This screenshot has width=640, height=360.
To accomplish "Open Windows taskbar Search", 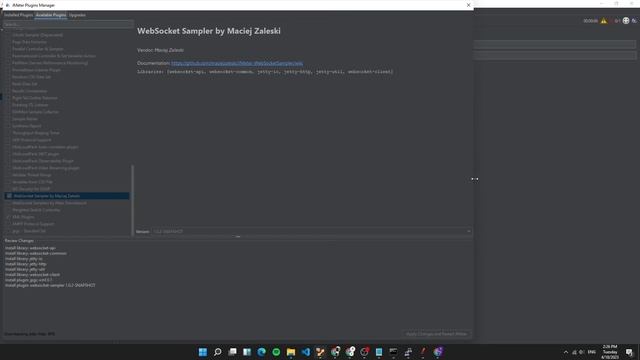I will [x=218, y=352].
